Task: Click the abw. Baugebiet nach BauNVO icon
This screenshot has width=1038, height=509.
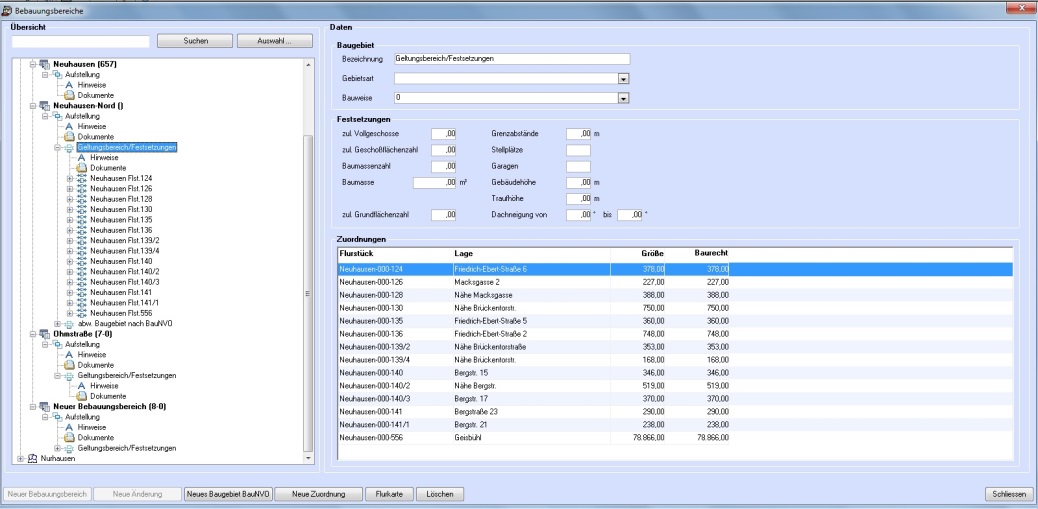Action: coord(70,323)
